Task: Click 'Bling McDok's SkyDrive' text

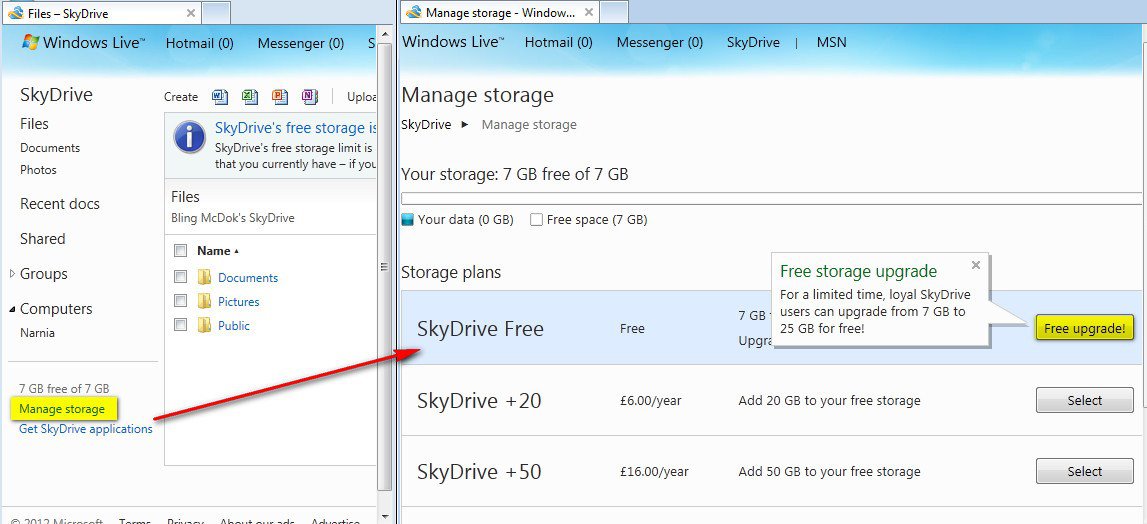Action: pos(233,218)
